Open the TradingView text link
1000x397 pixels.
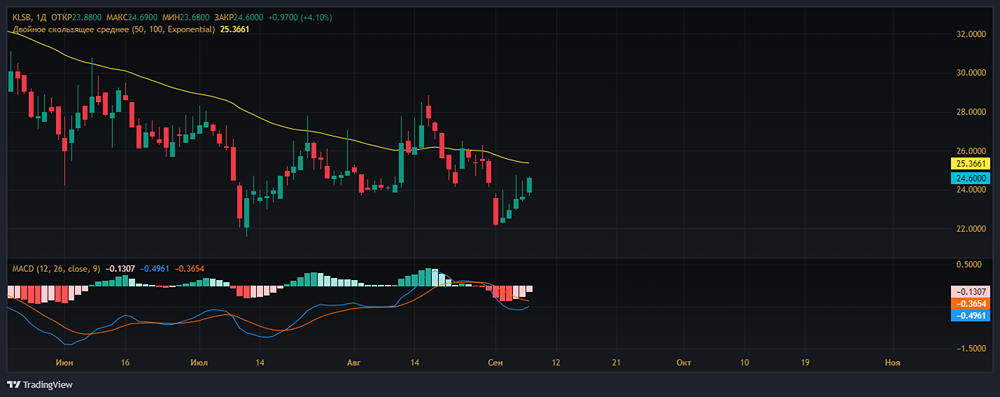pyautogui.click(x=48, y=385)
